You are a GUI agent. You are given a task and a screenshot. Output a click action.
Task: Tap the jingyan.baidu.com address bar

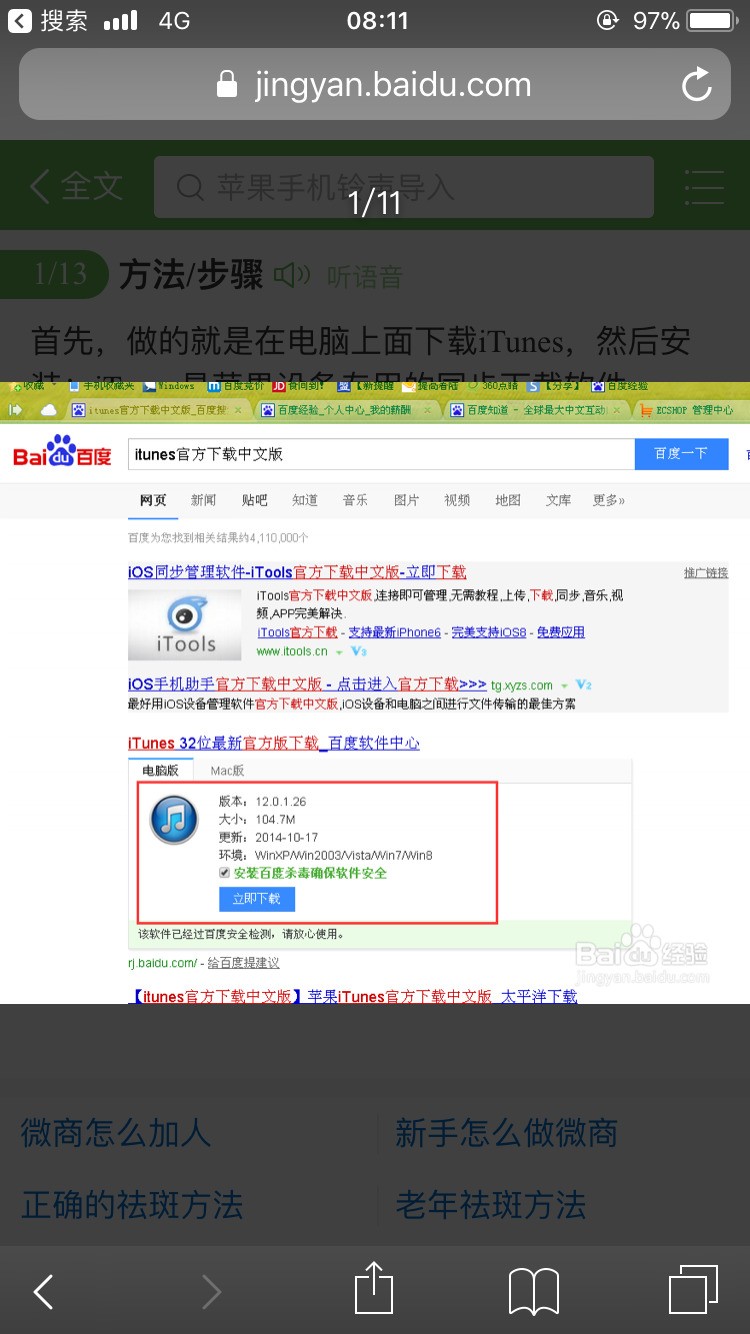point(375,84)
